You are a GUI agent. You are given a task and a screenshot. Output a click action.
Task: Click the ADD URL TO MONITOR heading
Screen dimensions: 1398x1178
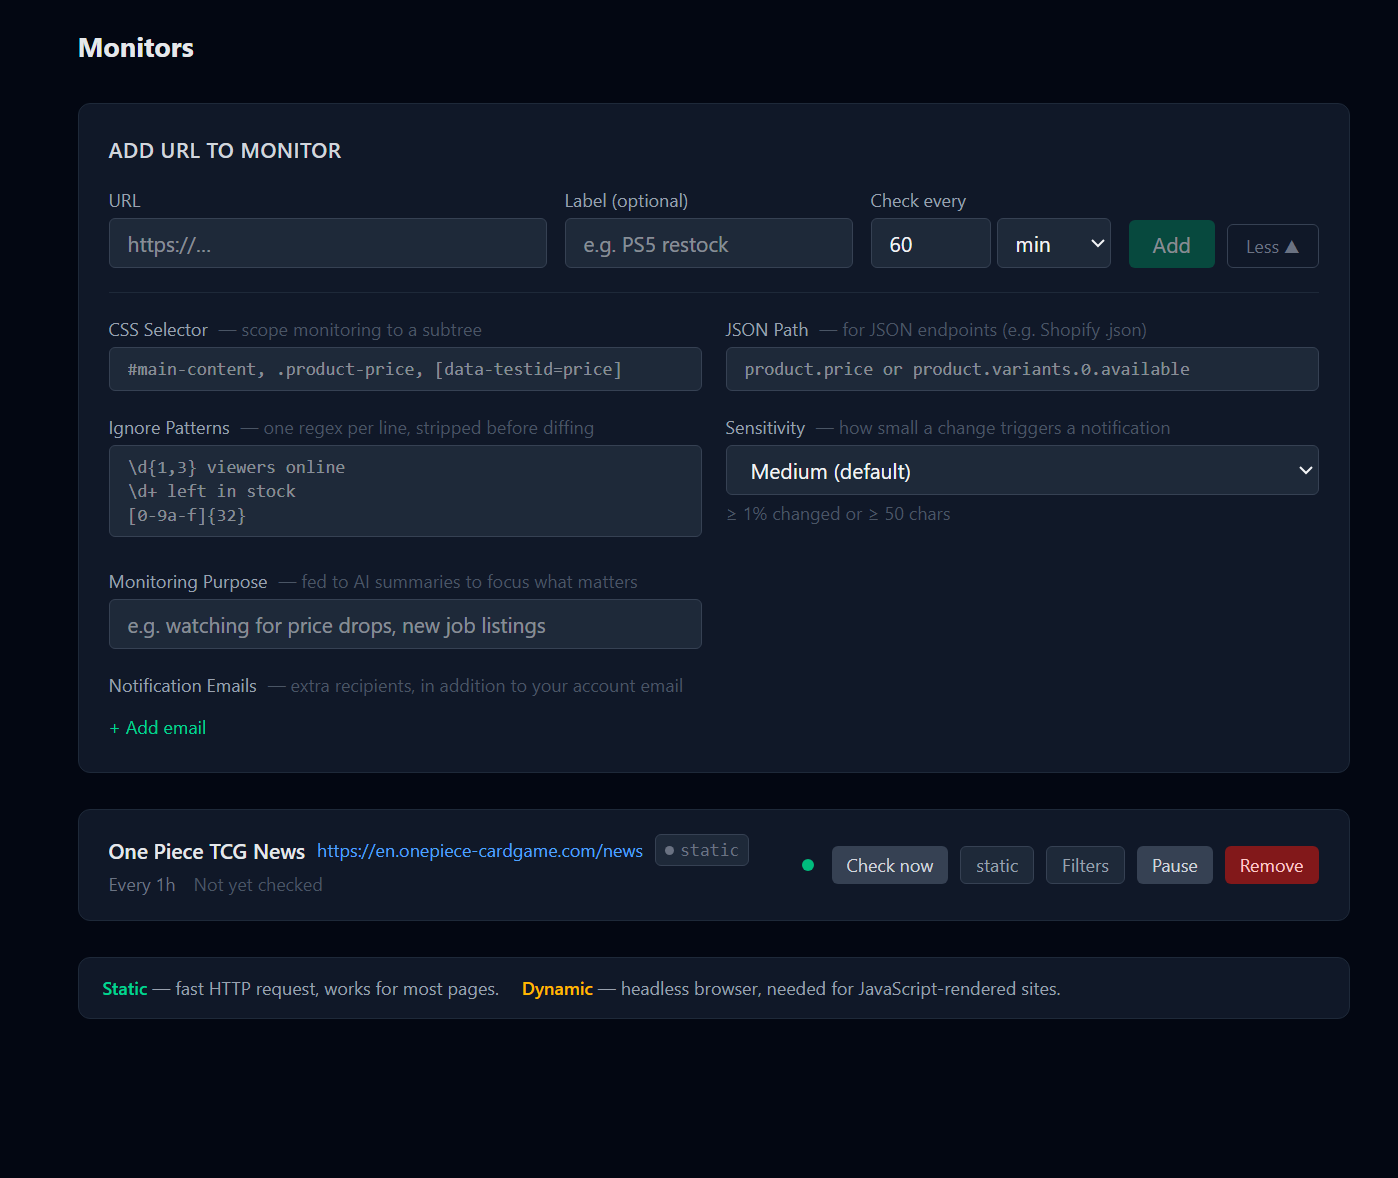click(225, 151)
